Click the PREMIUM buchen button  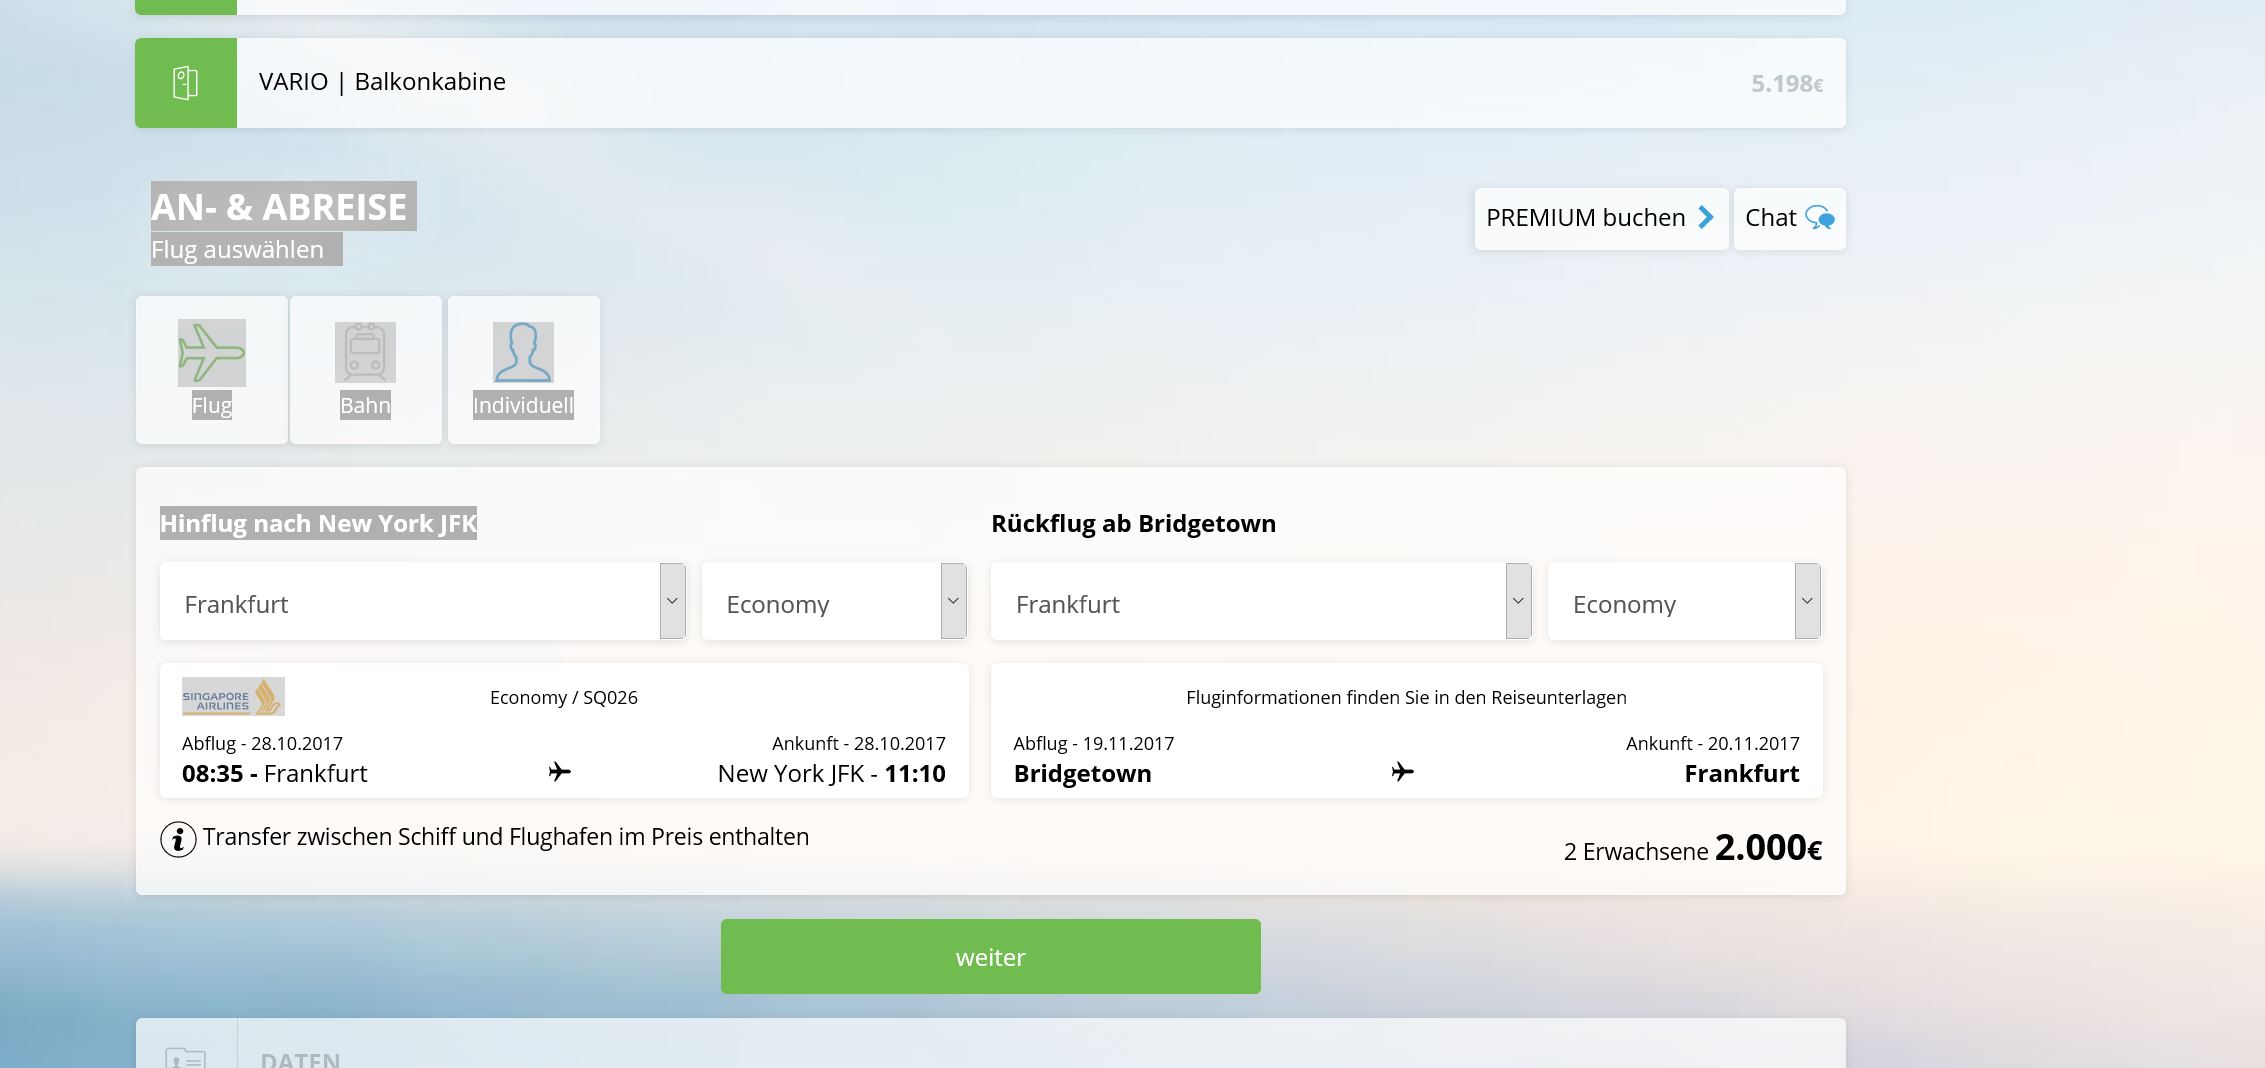coord(1600,218)
